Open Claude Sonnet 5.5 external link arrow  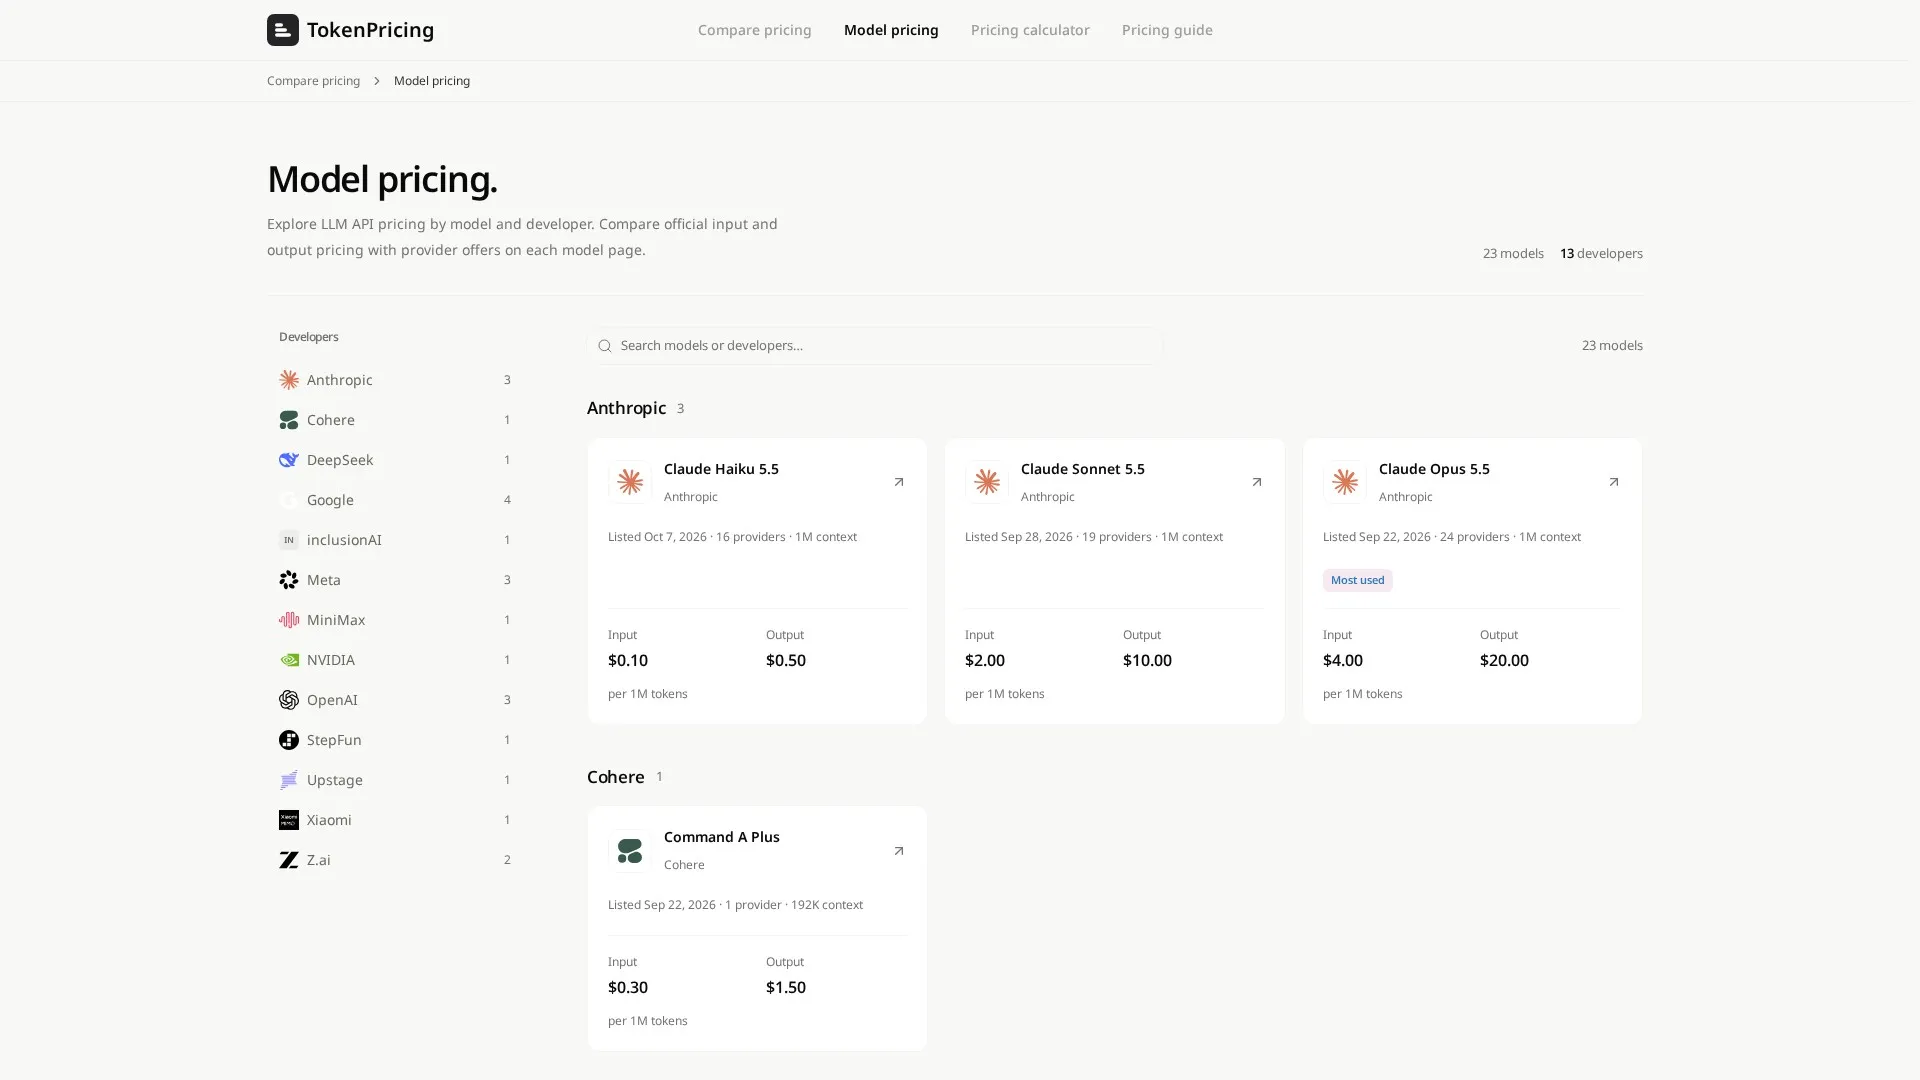(1256, 482)
